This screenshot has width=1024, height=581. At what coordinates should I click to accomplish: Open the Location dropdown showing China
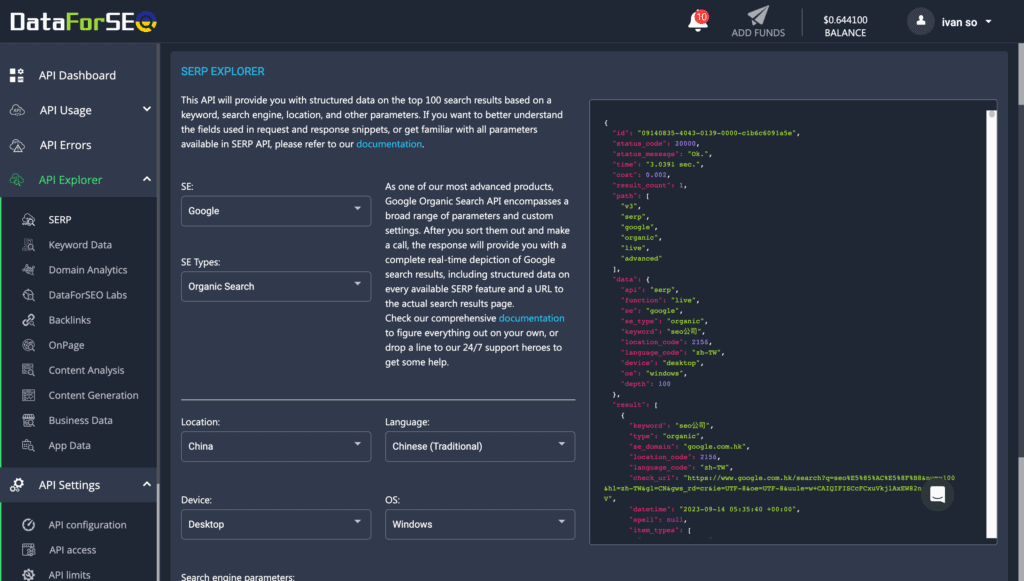(x=276, y=447)
